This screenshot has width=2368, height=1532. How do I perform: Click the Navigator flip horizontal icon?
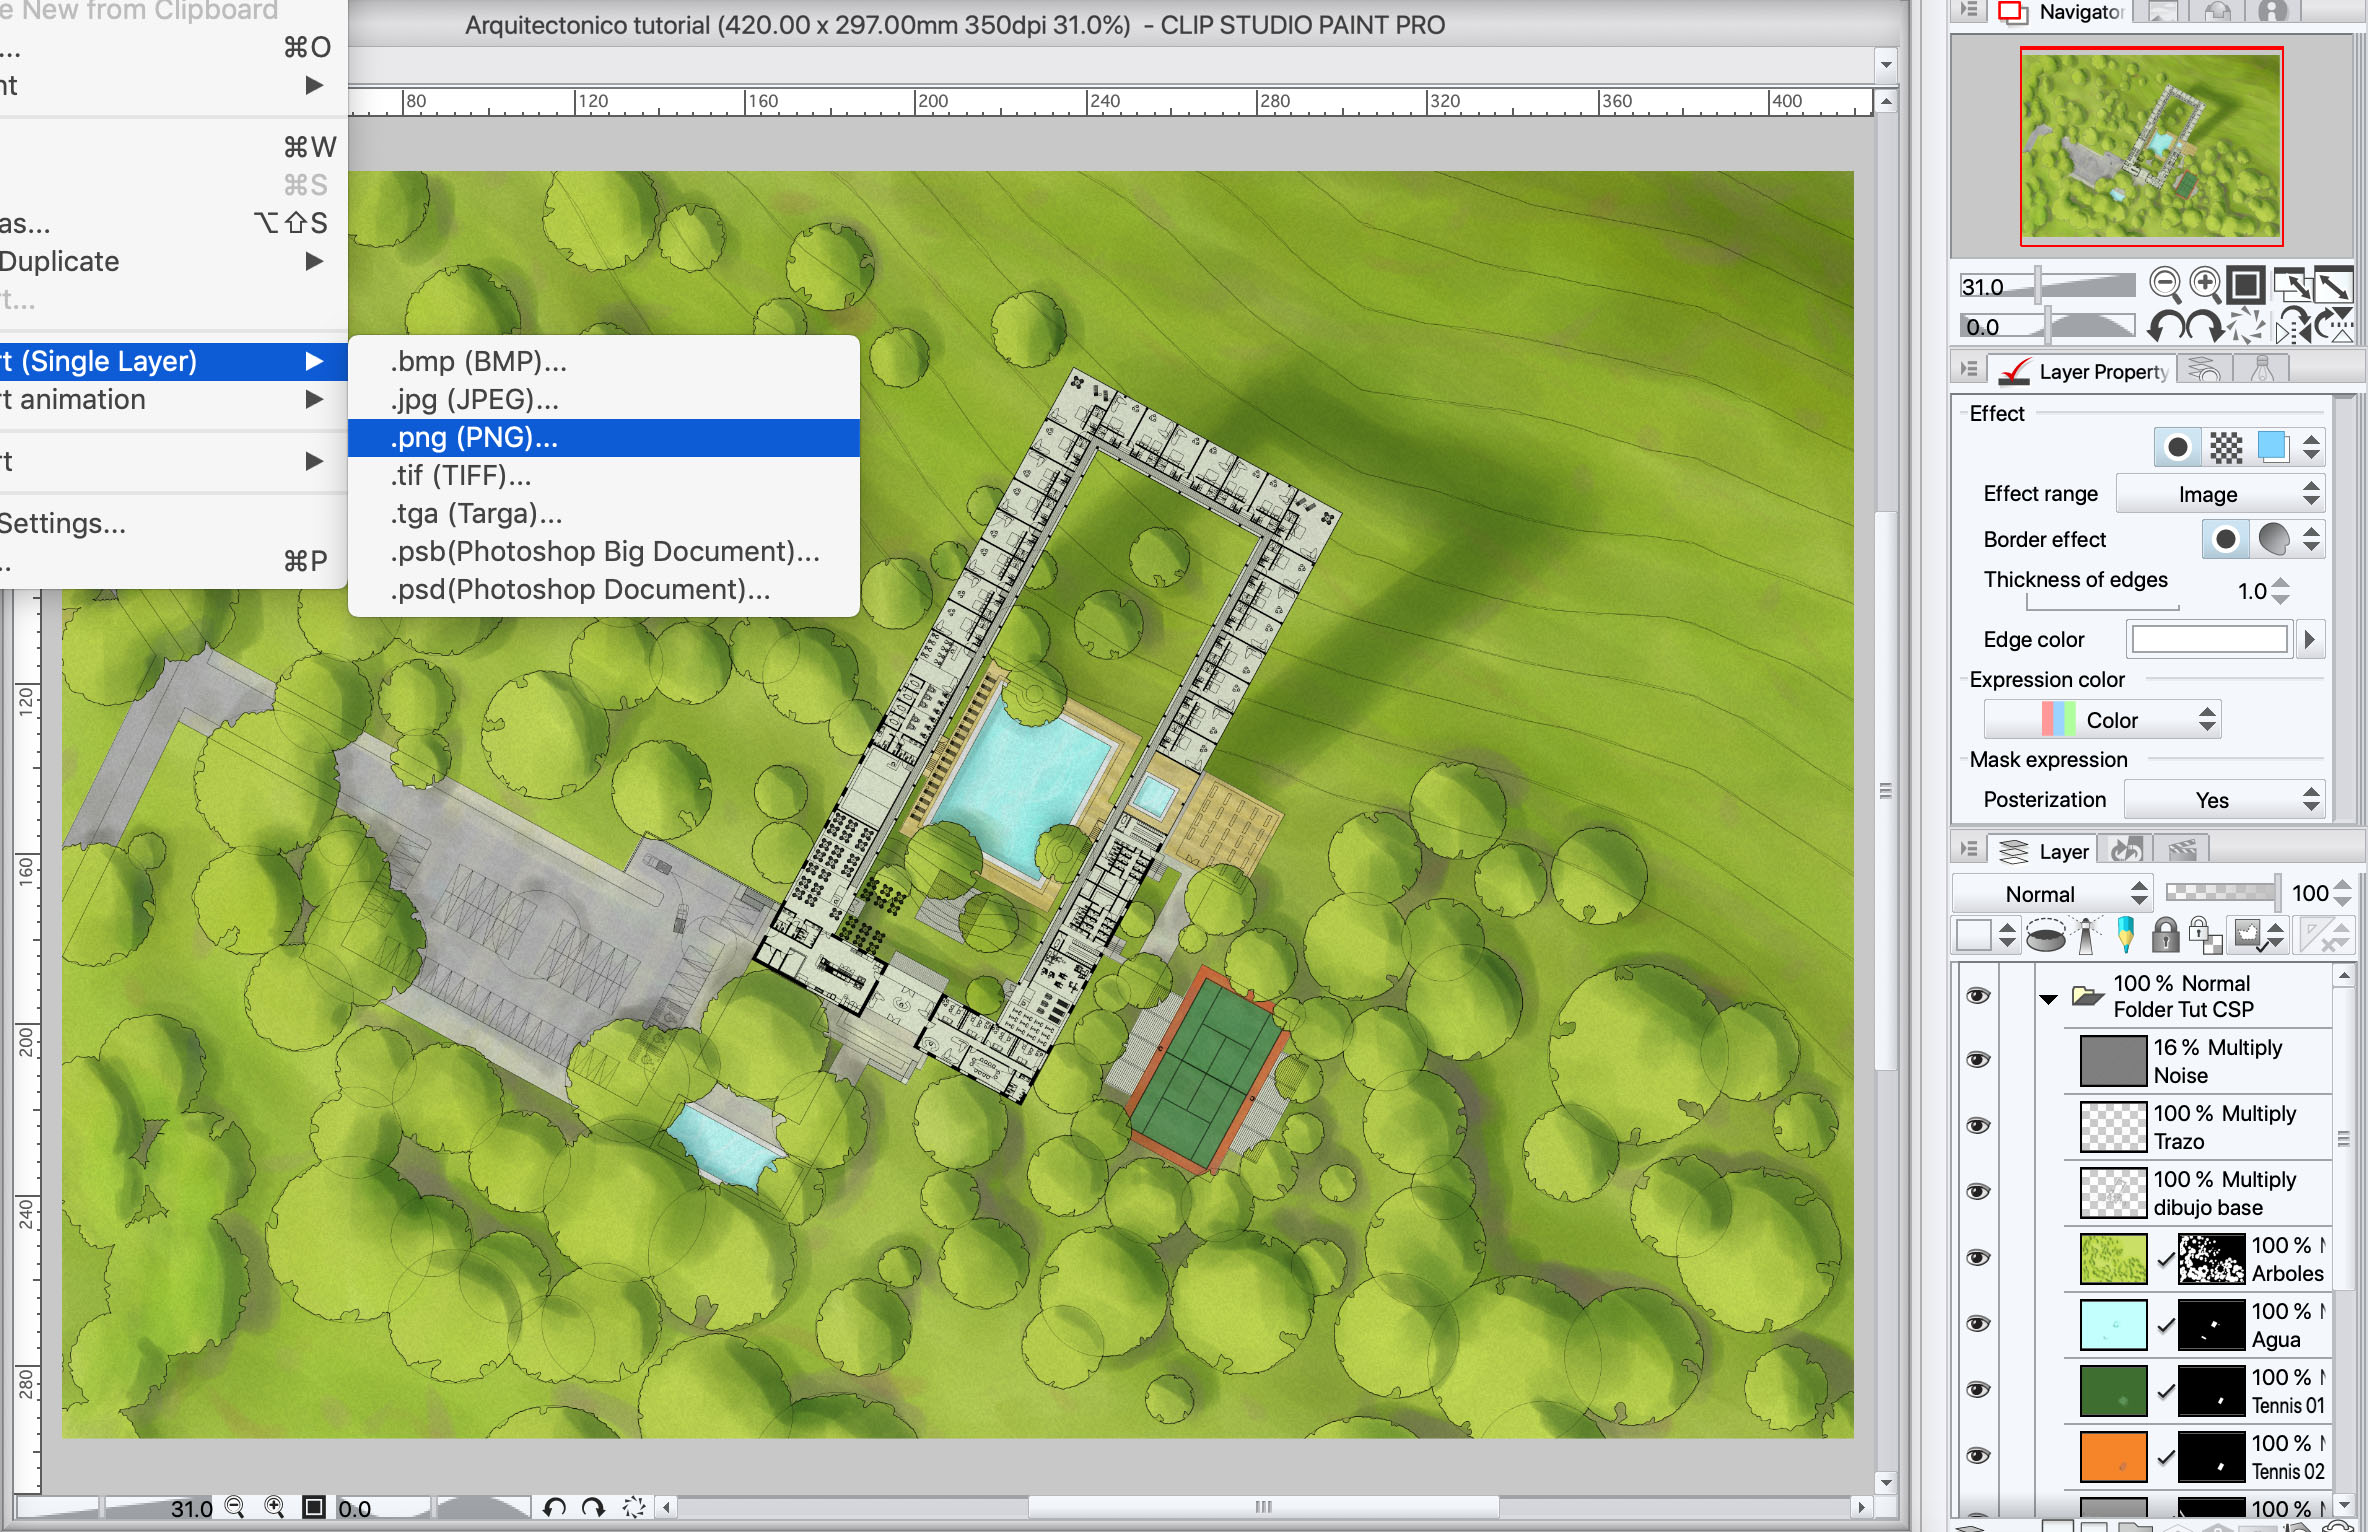pos(2291,326)
